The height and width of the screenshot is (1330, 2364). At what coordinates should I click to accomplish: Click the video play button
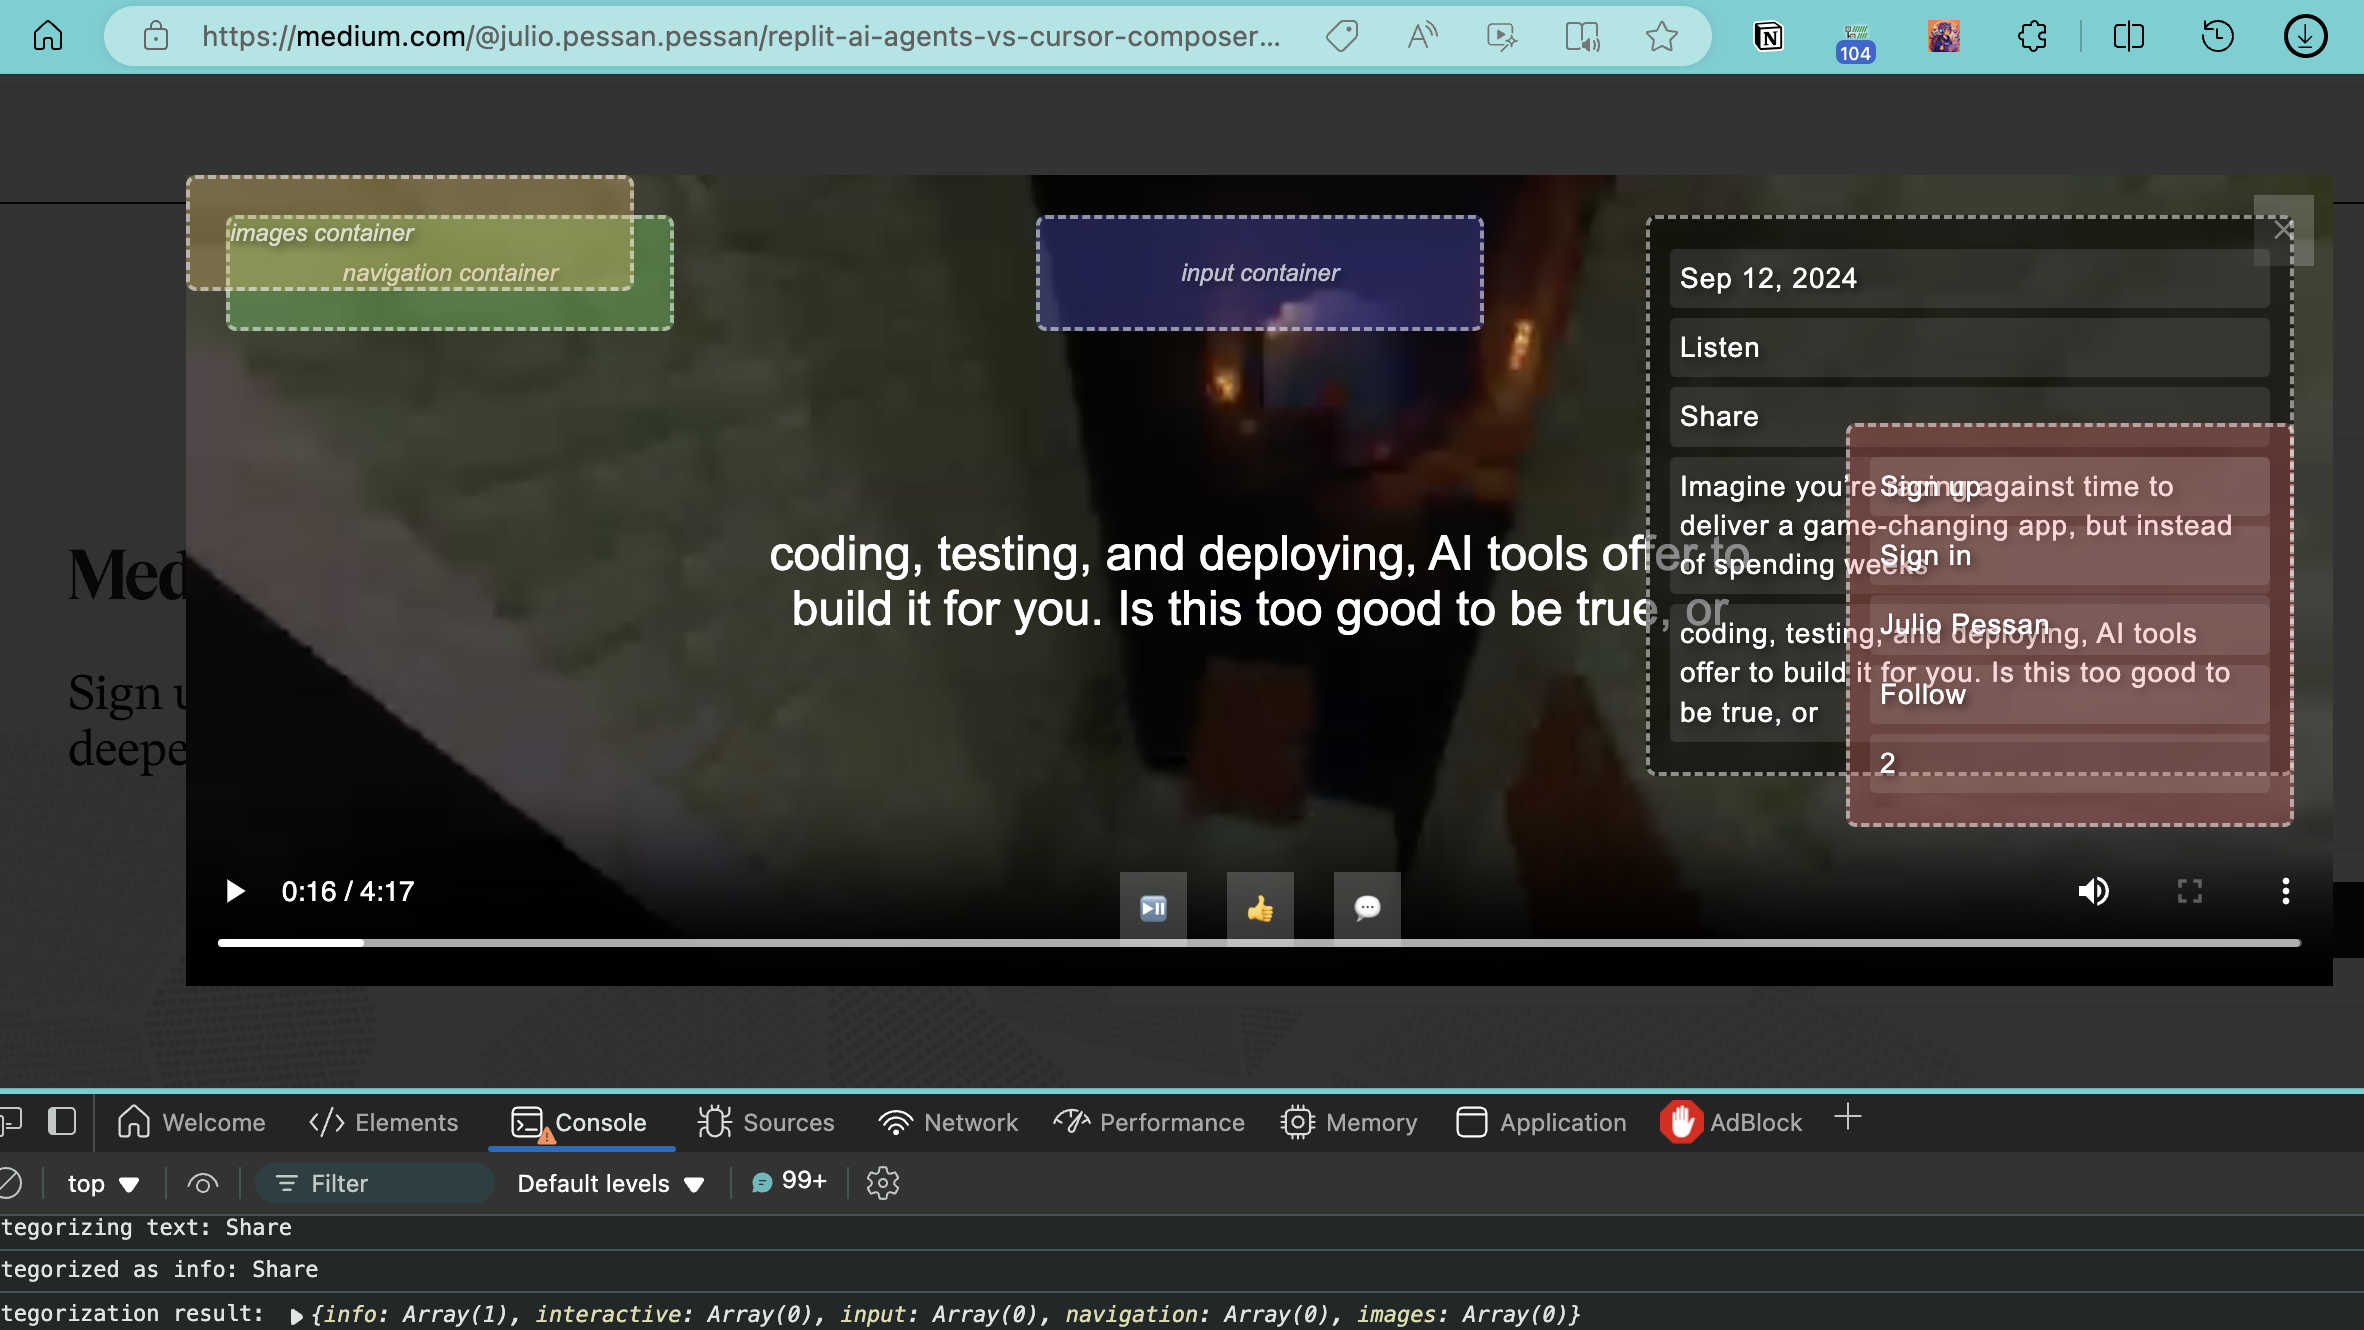pyautogui.click(x=235, y=891)
